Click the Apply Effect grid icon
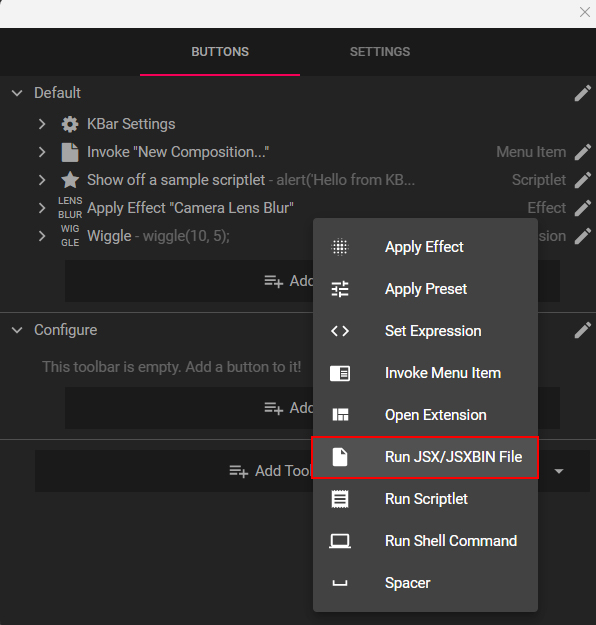 [x=340, y=247]
